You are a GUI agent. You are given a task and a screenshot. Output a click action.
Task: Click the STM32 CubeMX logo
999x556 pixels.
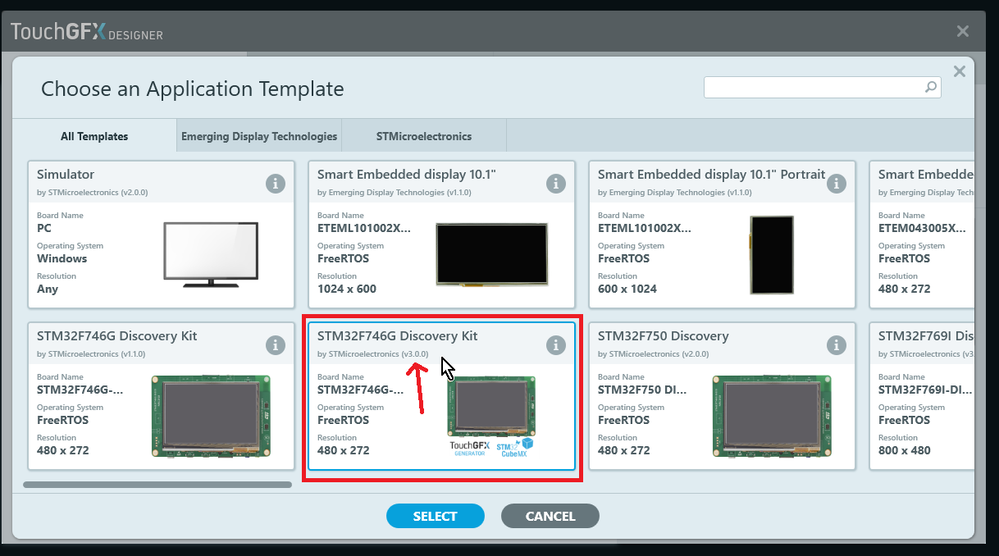coord(515,447)
